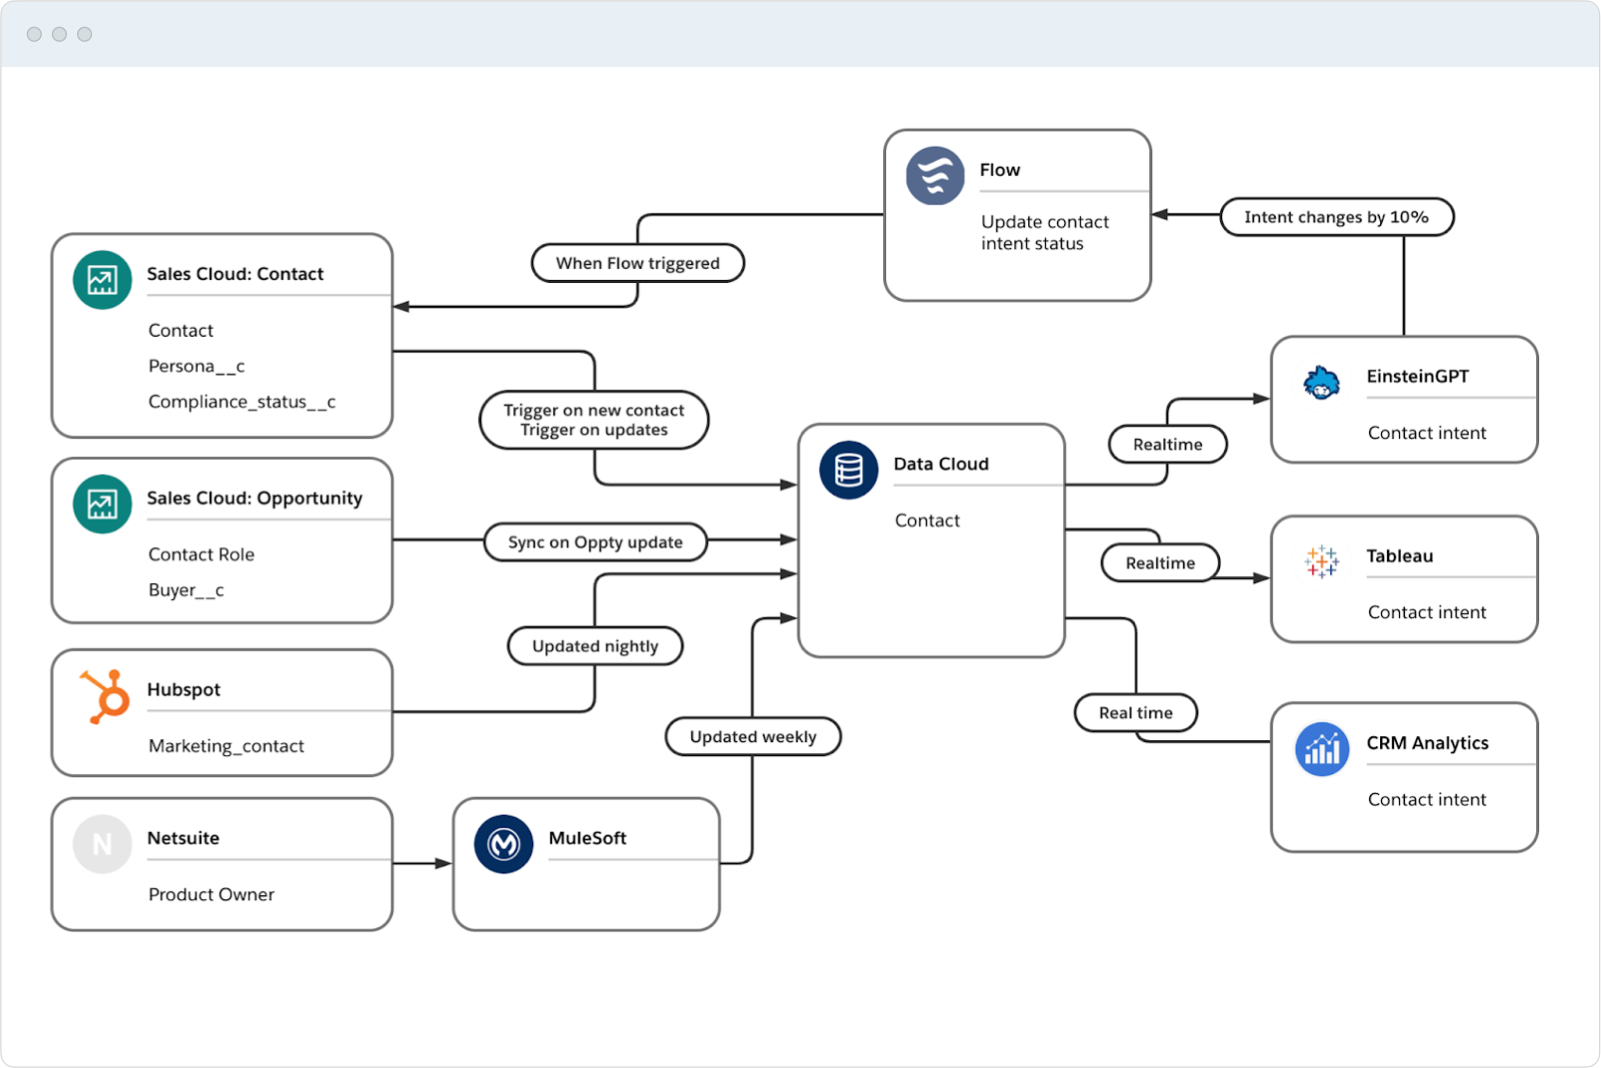Click the 'Updated weekly' connector label
Viewport: 1601px width, 1068px height.
pos(753,737)
